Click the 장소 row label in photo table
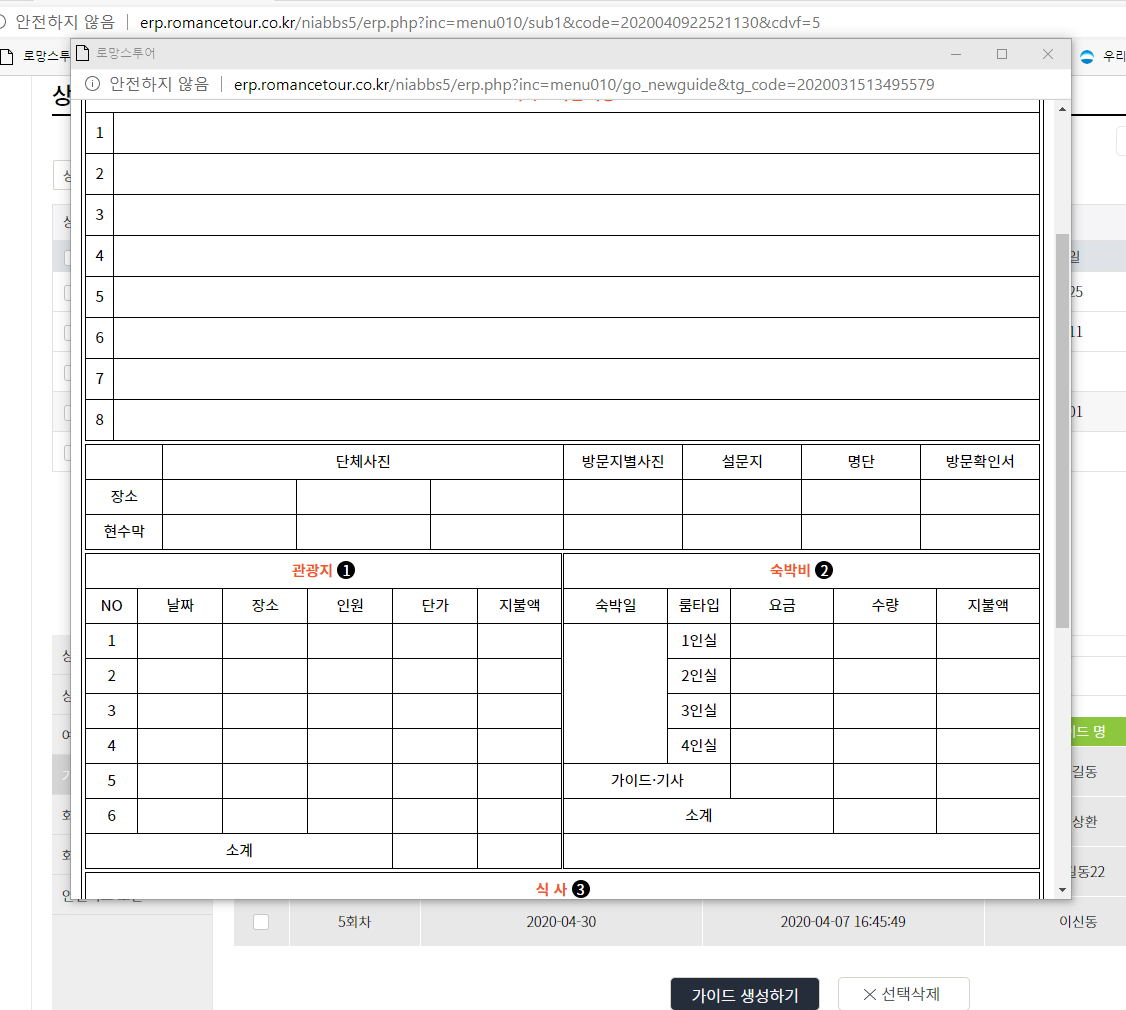This screenshot has width=1126, height=1010. tap(124, 496)
